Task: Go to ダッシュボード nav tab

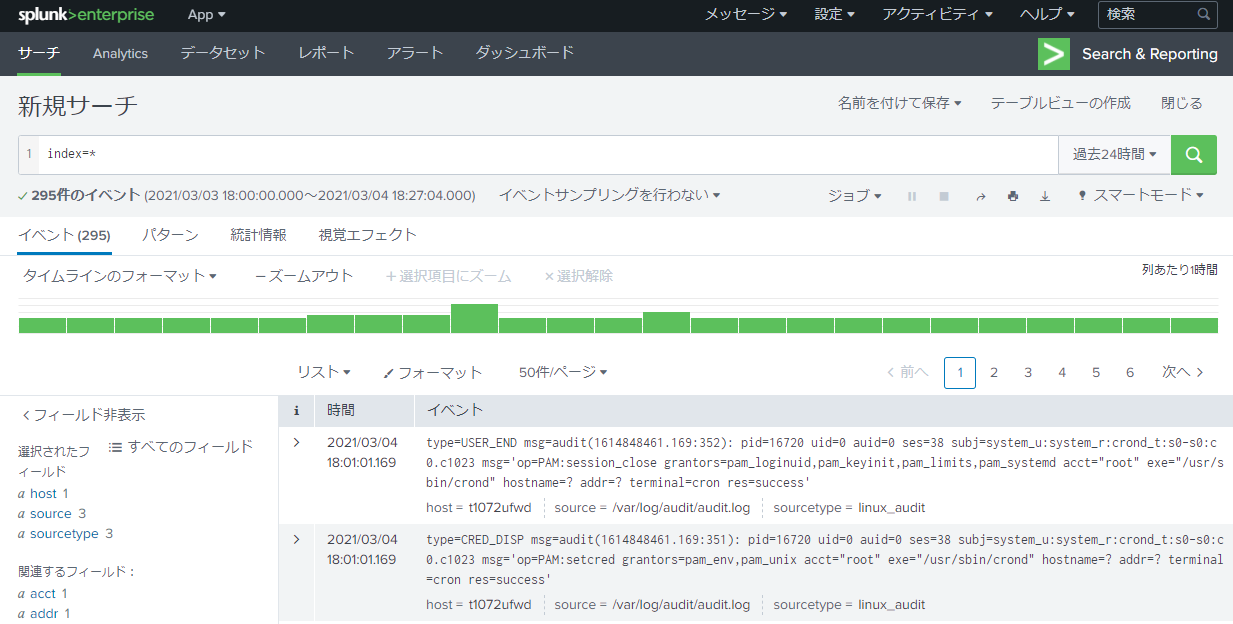Action: pyautogui.click(x=525, y=53)
